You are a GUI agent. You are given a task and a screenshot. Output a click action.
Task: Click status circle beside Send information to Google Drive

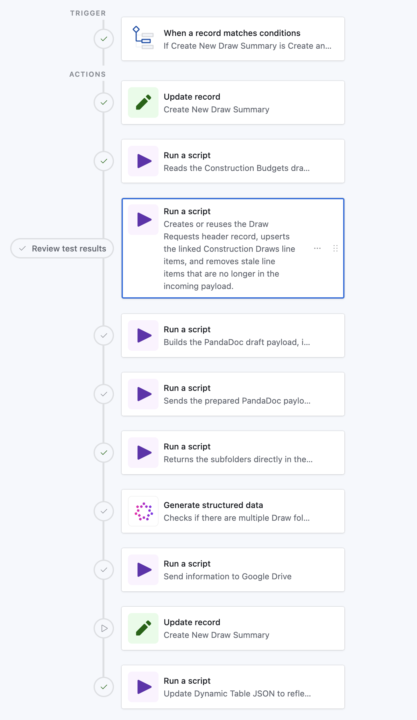coord(104,570)
